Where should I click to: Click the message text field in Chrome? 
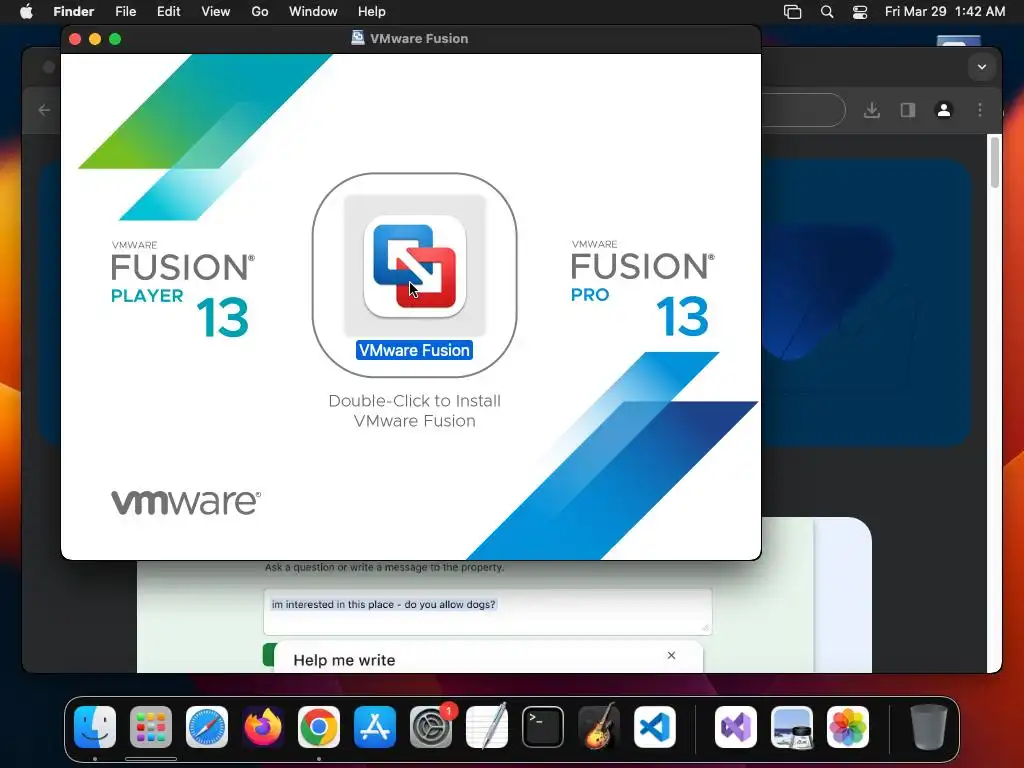[488, 612]
